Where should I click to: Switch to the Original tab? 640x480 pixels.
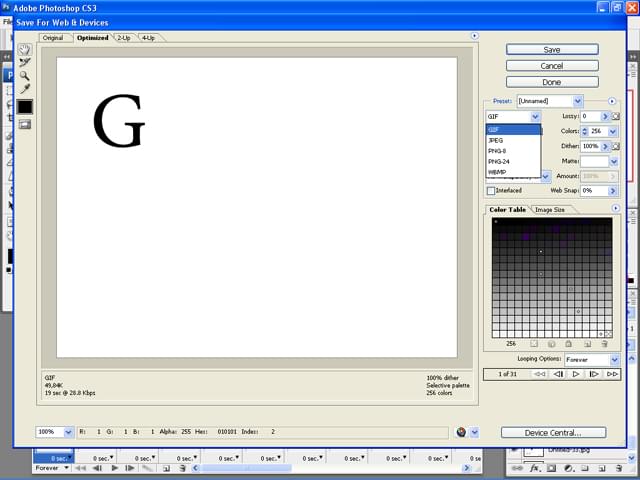click(53, 38)
